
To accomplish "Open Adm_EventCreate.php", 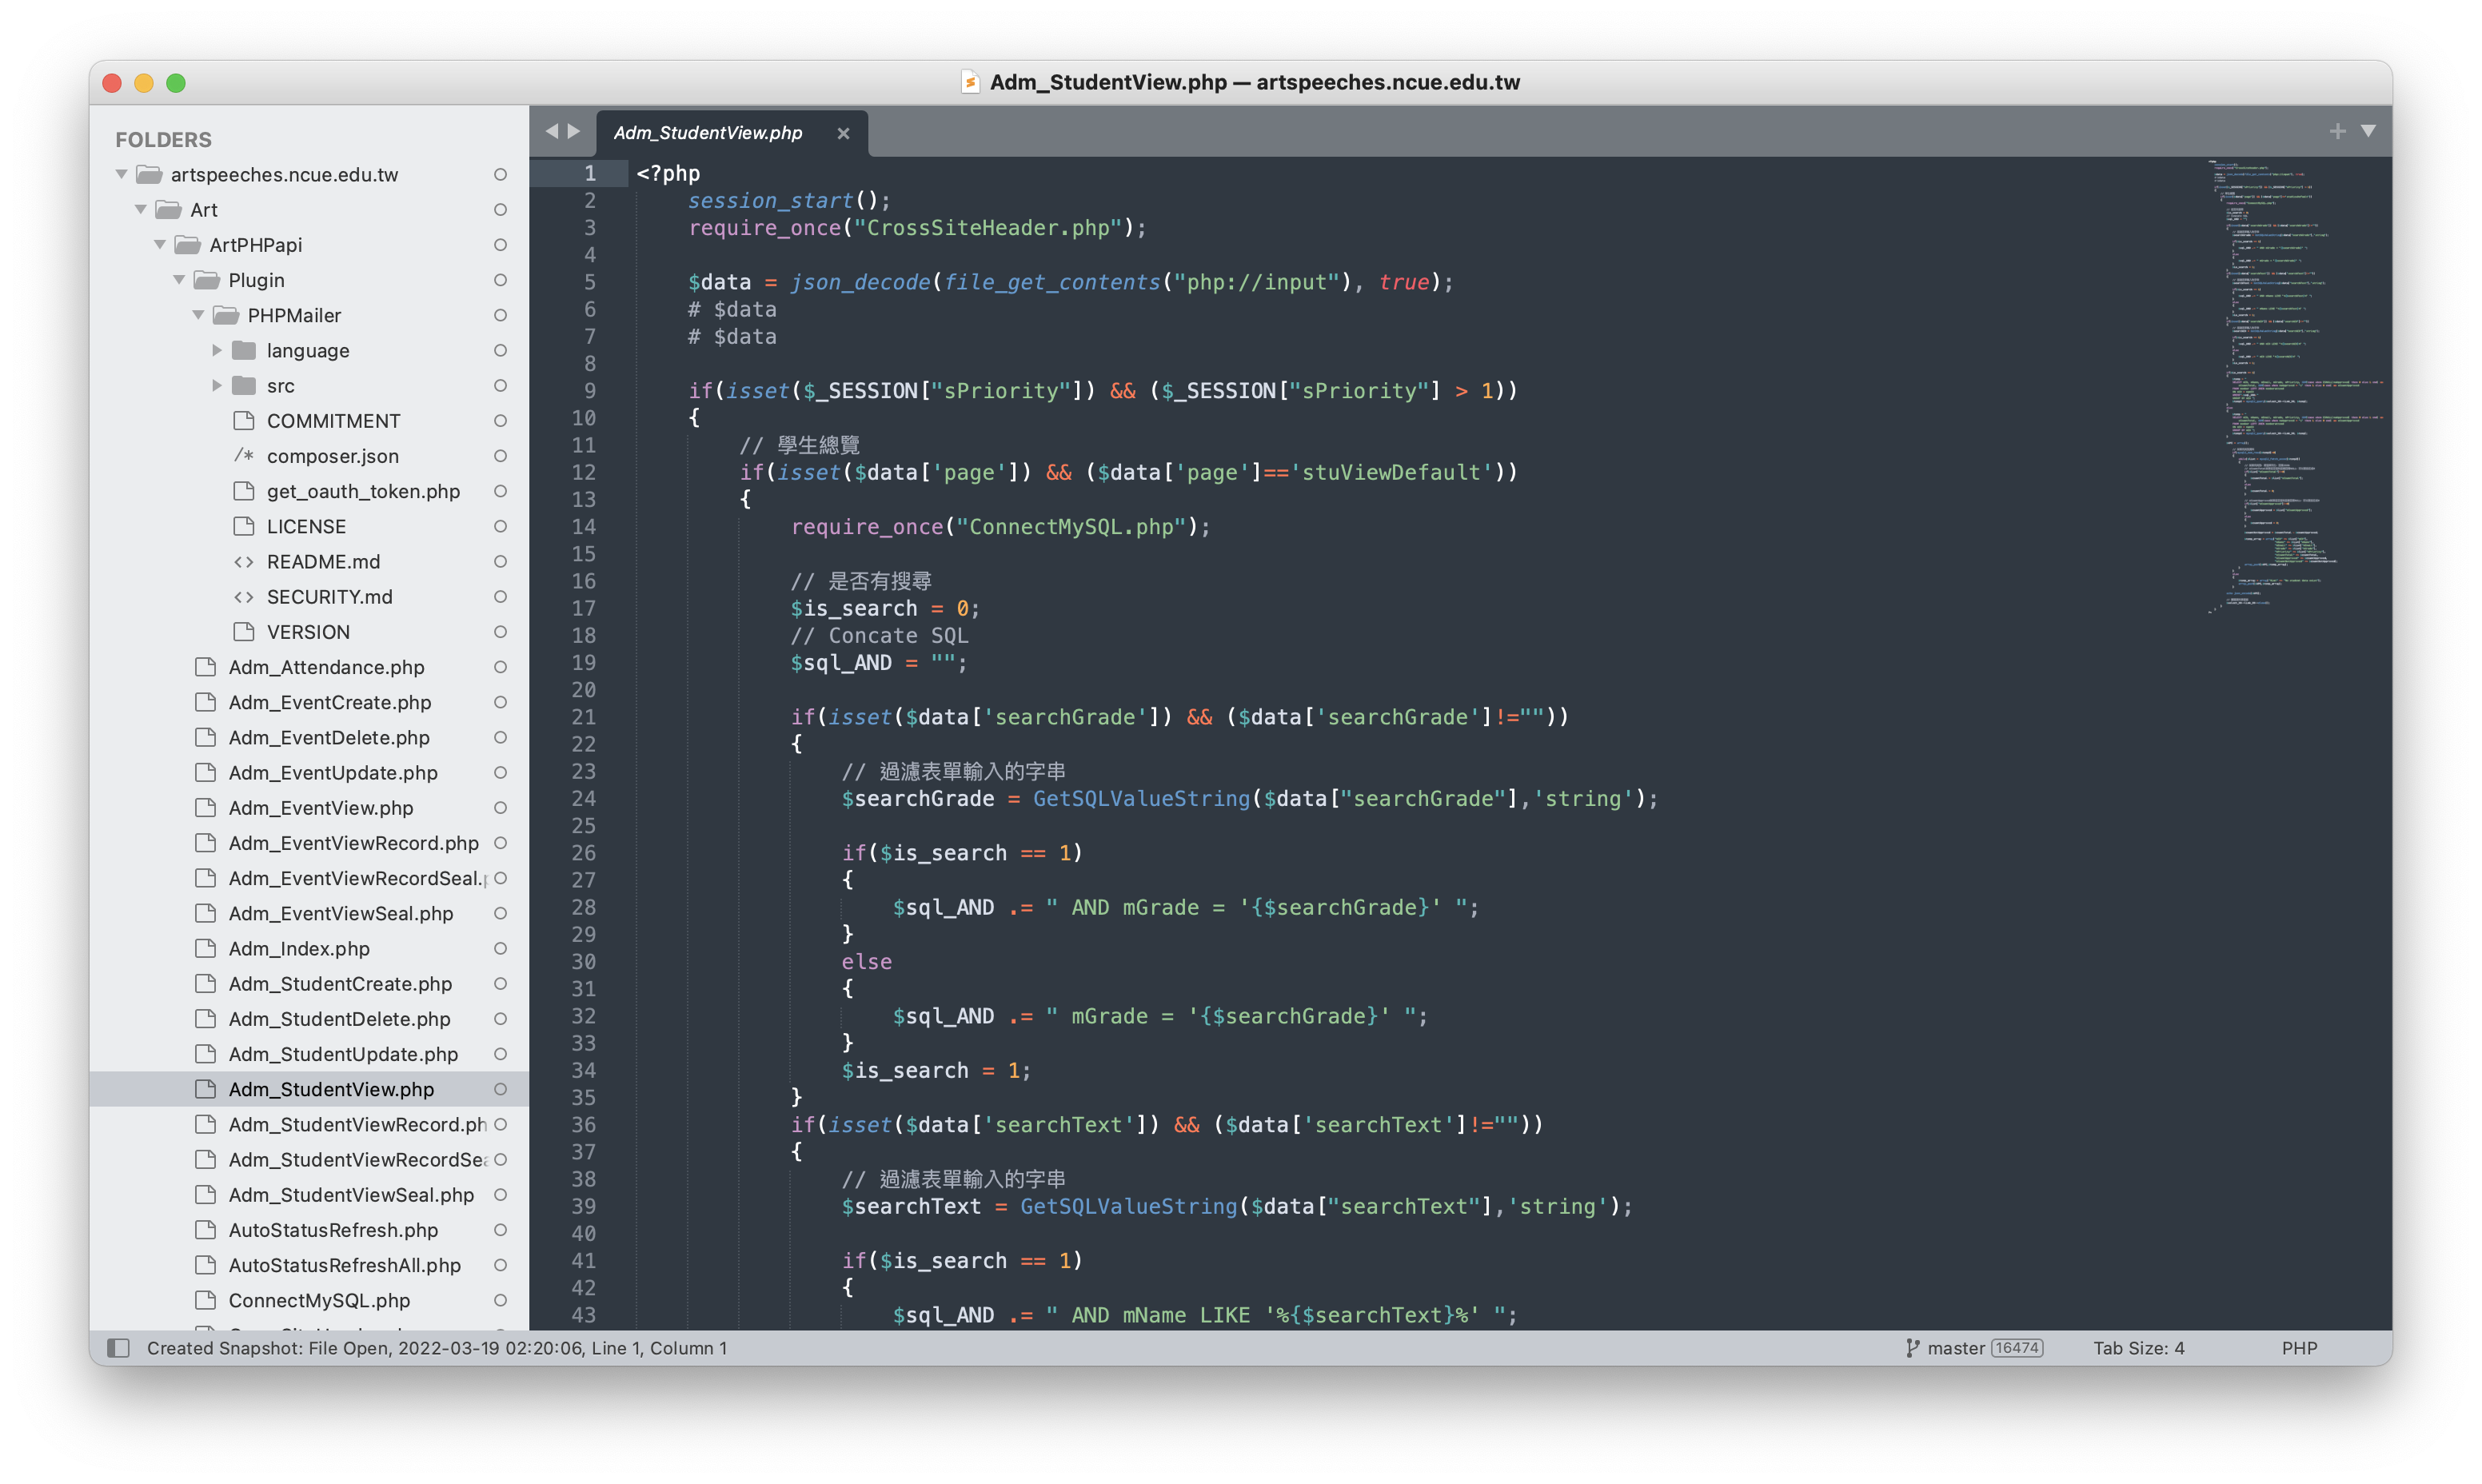I will point(330,701).
